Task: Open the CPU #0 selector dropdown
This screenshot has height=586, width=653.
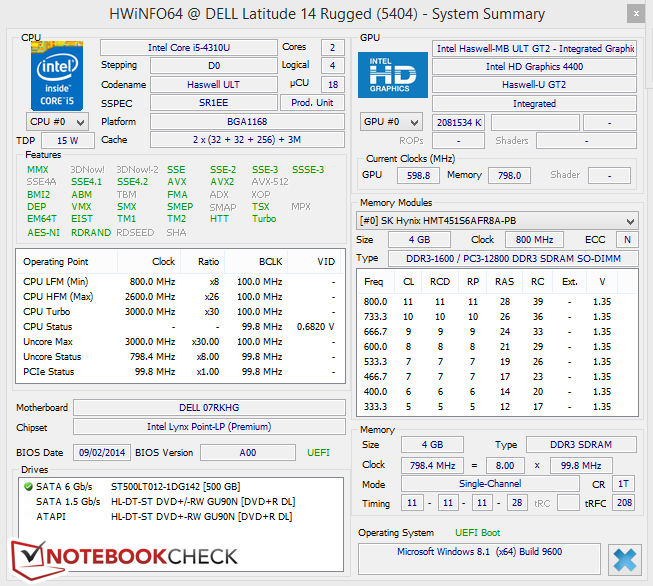Action: click(x=57, y=122)
